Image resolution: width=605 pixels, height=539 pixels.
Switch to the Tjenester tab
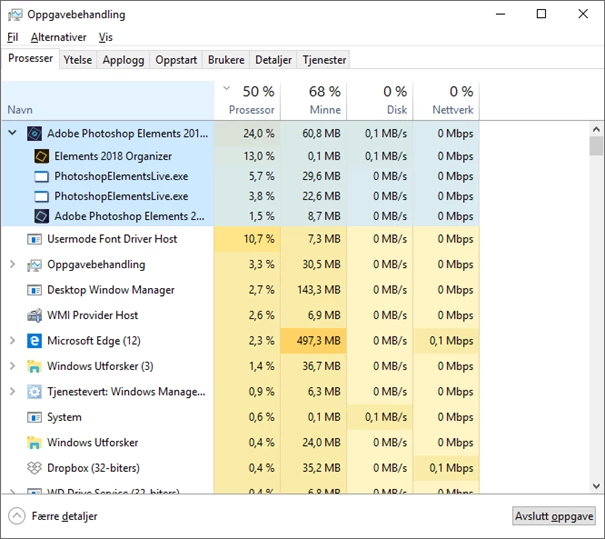[x=324, y=60]
